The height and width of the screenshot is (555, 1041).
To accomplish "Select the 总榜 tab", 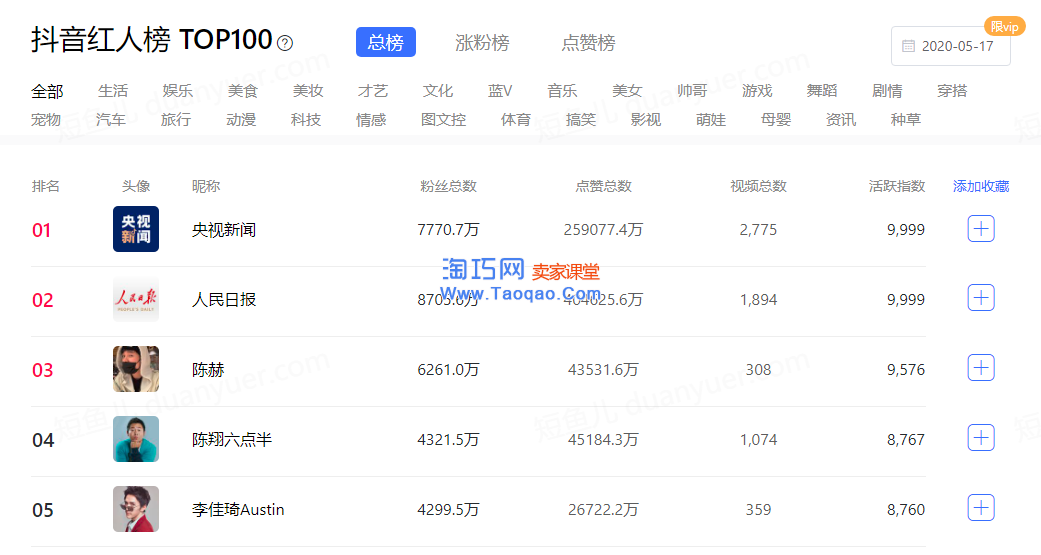I will (386, 42).
